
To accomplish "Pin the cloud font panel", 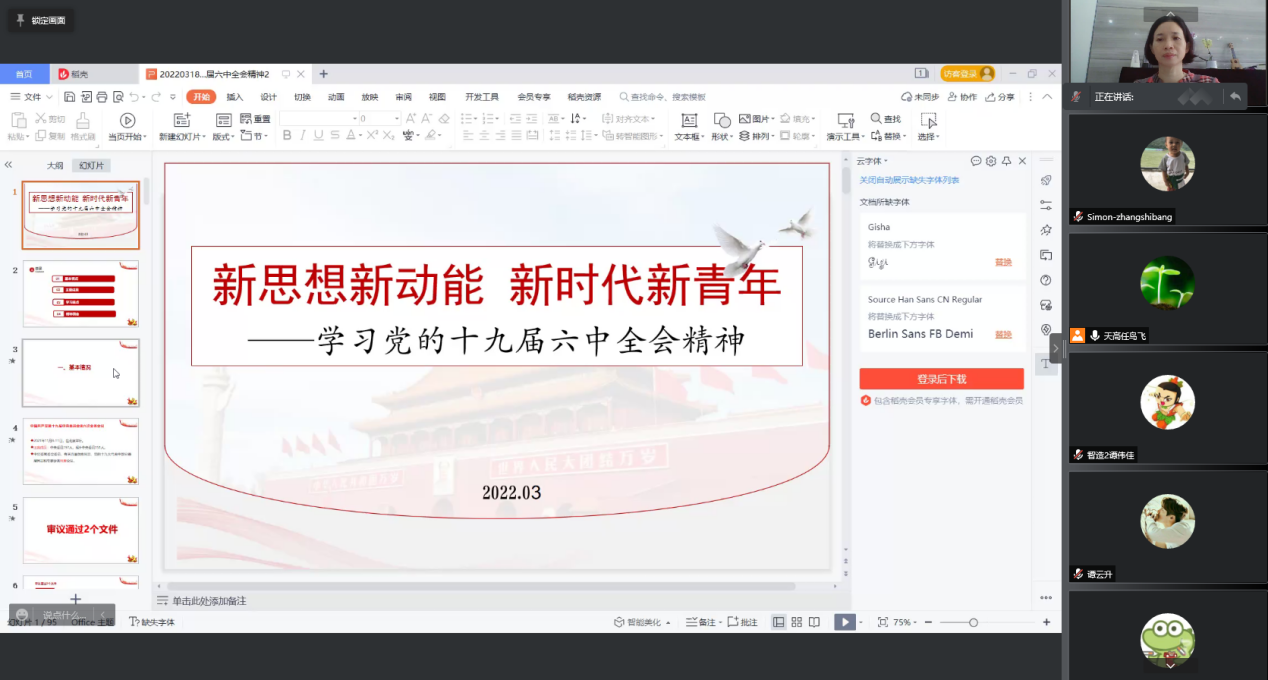I will tap(1007, 161).
